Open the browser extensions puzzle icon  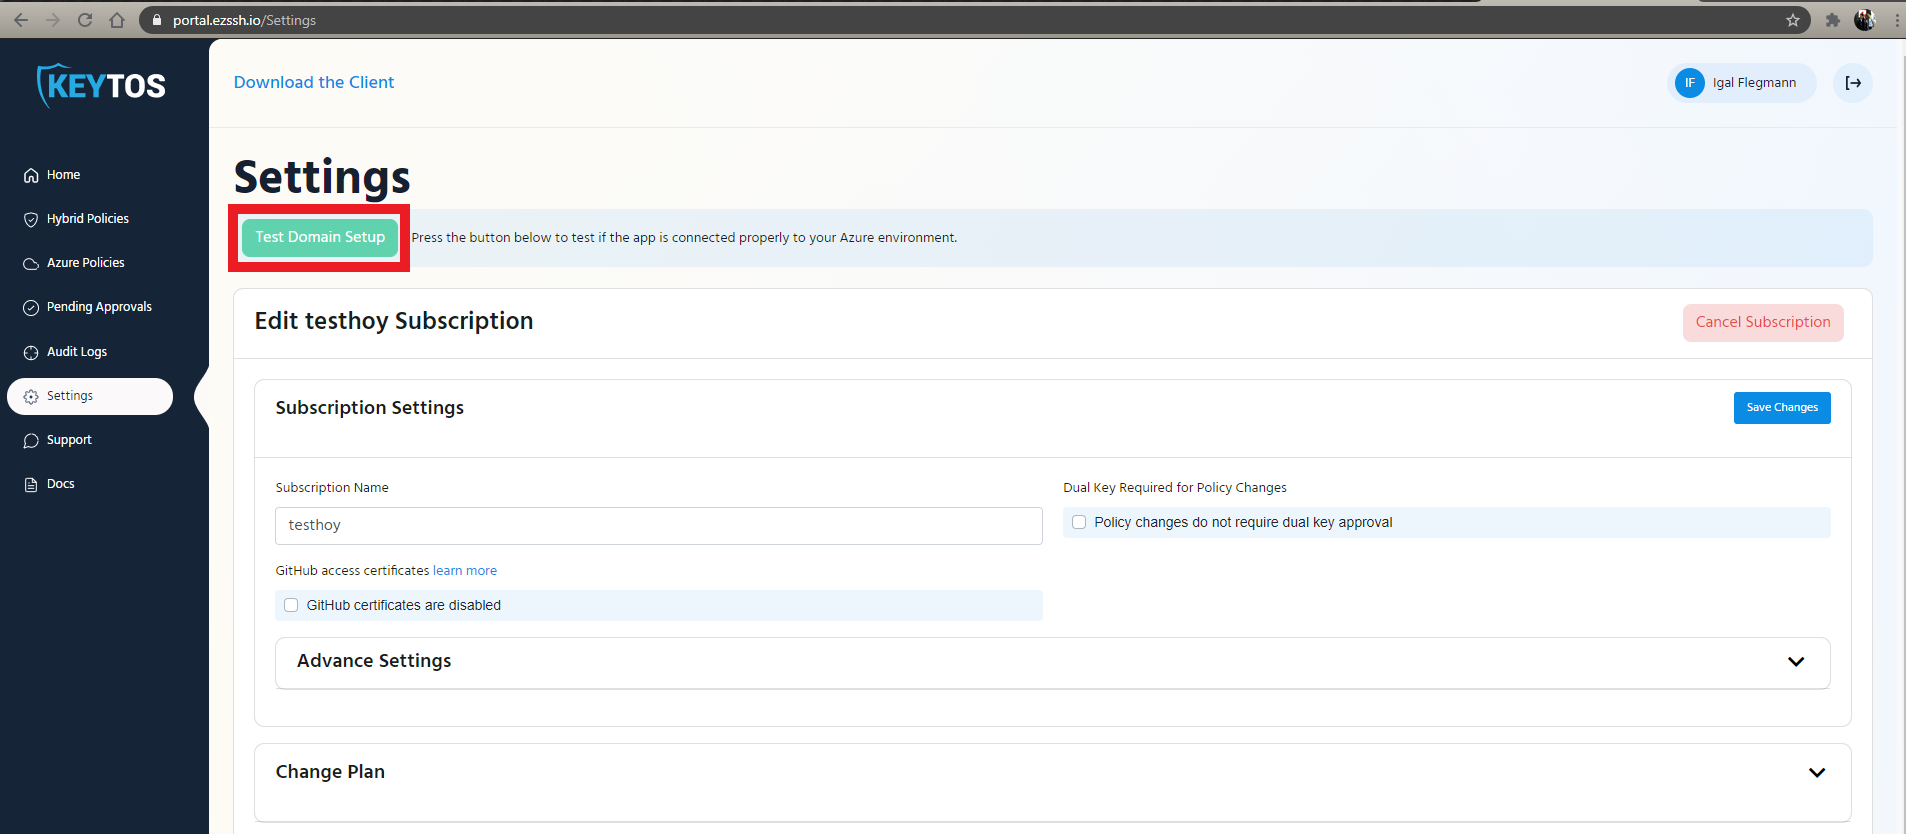click(x=1832, y=20)
